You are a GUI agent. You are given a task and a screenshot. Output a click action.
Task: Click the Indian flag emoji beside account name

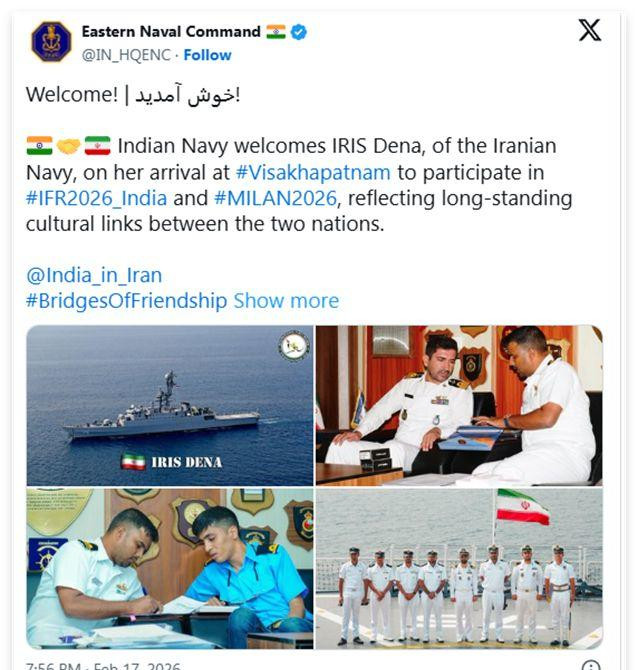click(x=276, y=32)
